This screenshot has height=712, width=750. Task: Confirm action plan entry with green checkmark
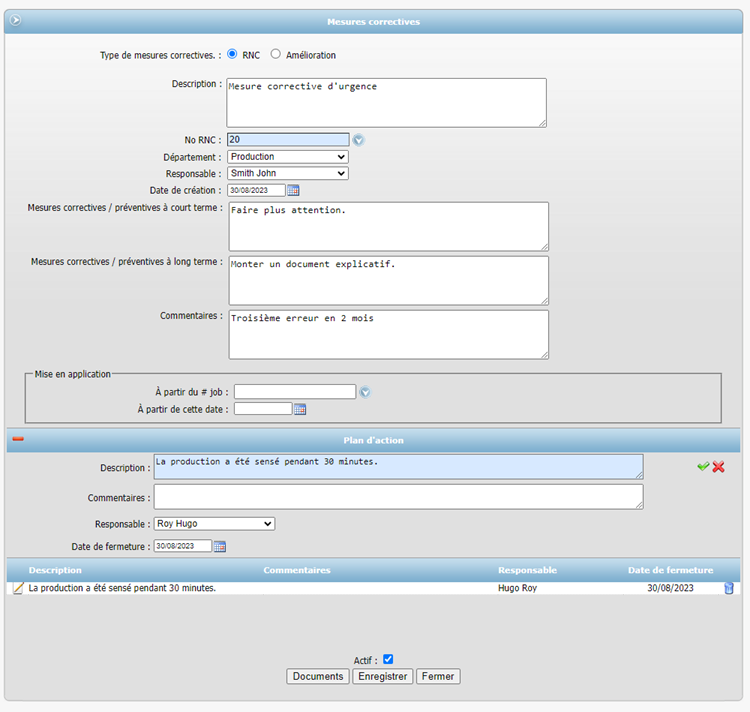(703, 466)
